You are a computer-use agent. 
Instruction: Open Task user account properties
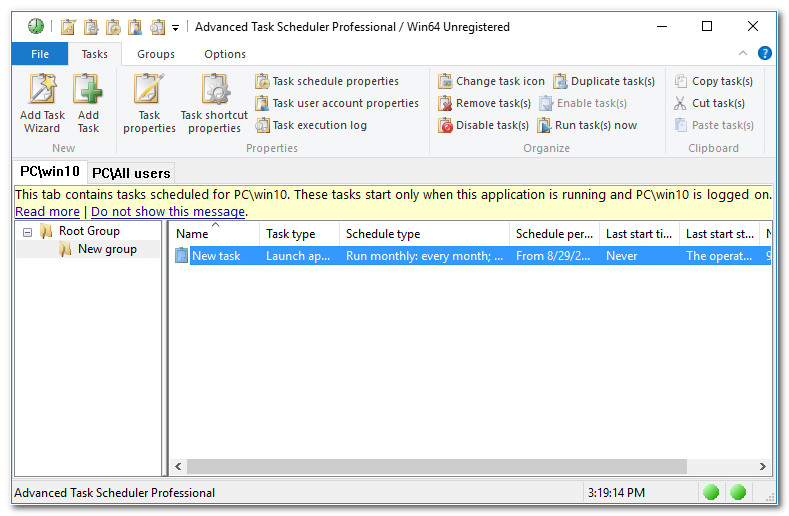337,103
